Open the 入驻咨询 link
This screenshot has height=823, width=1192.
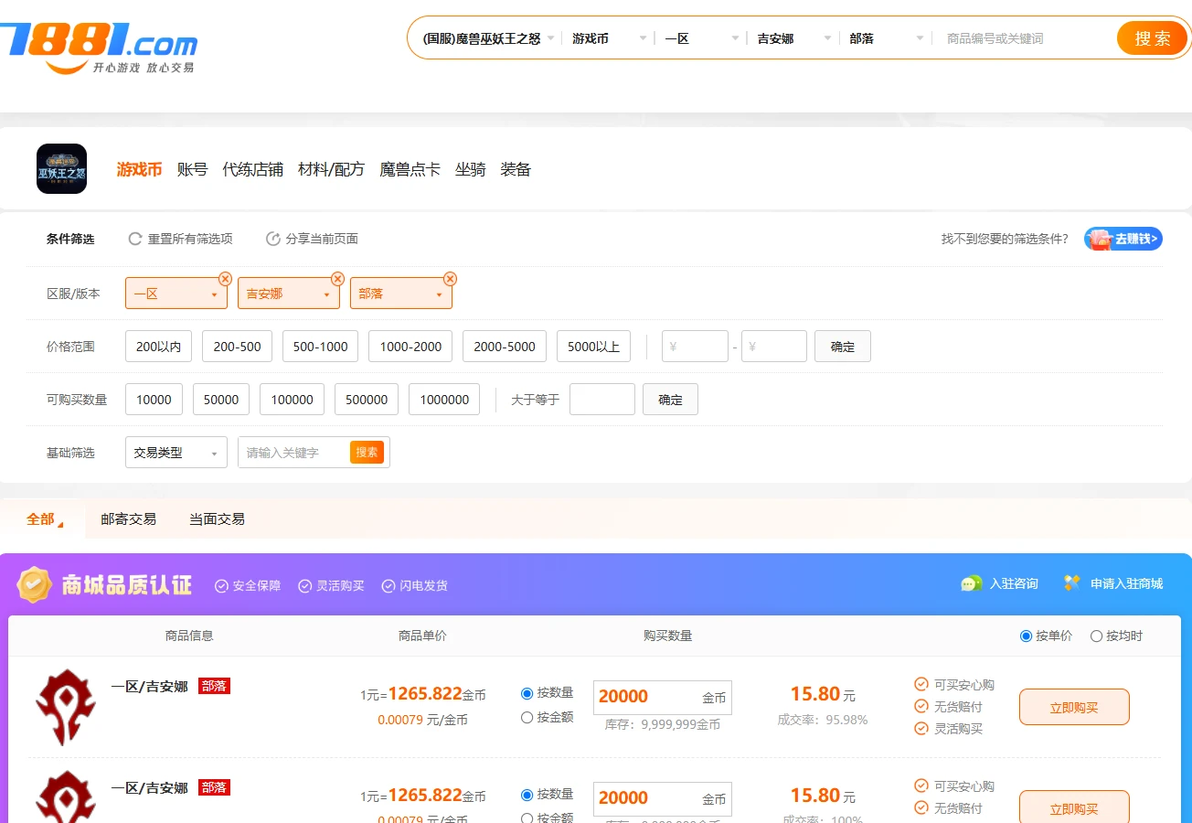pos(1013,584)
